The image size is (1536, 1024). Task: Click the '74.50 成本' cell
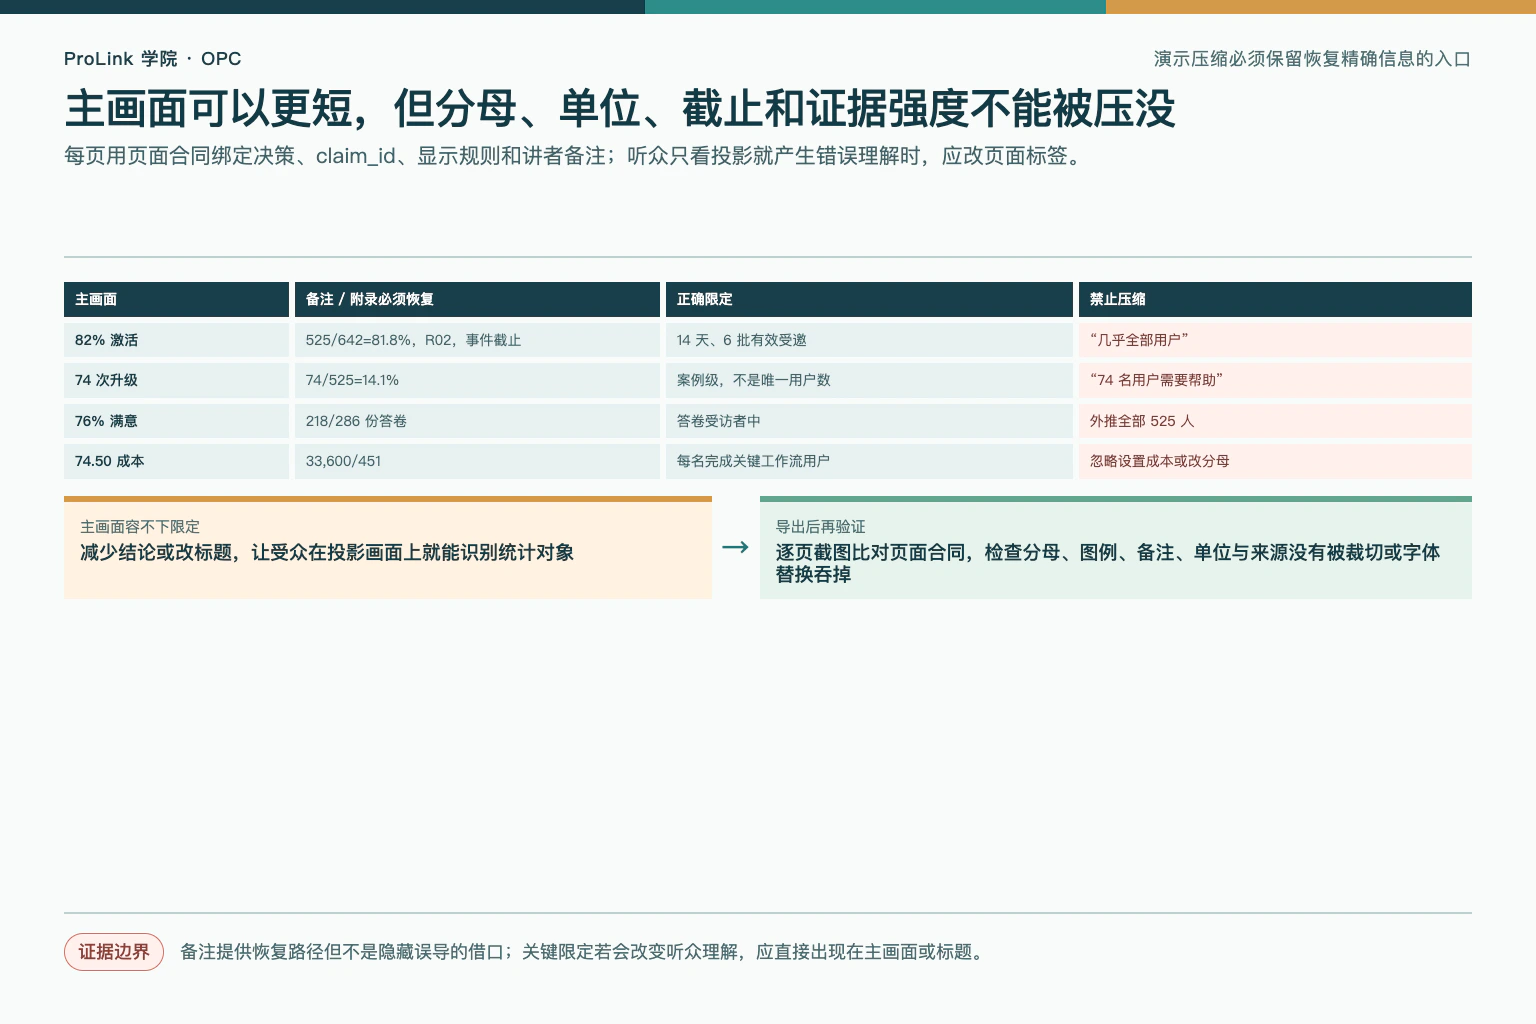(x=176, y=461)
